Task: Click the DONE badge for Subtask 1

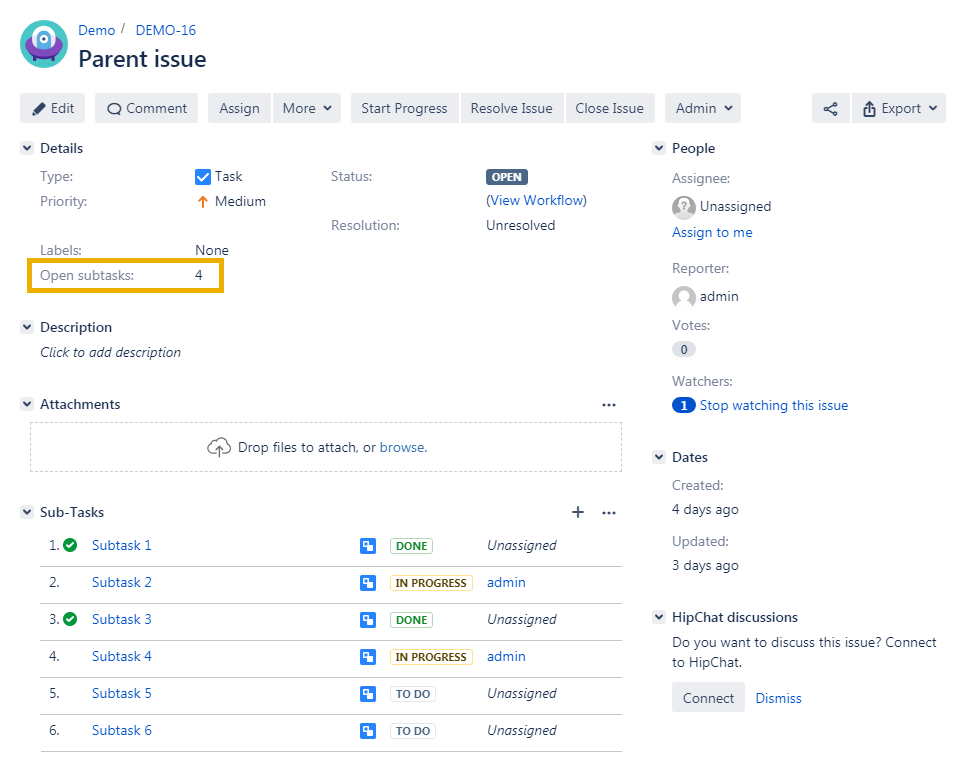Action: coord(412,546)
